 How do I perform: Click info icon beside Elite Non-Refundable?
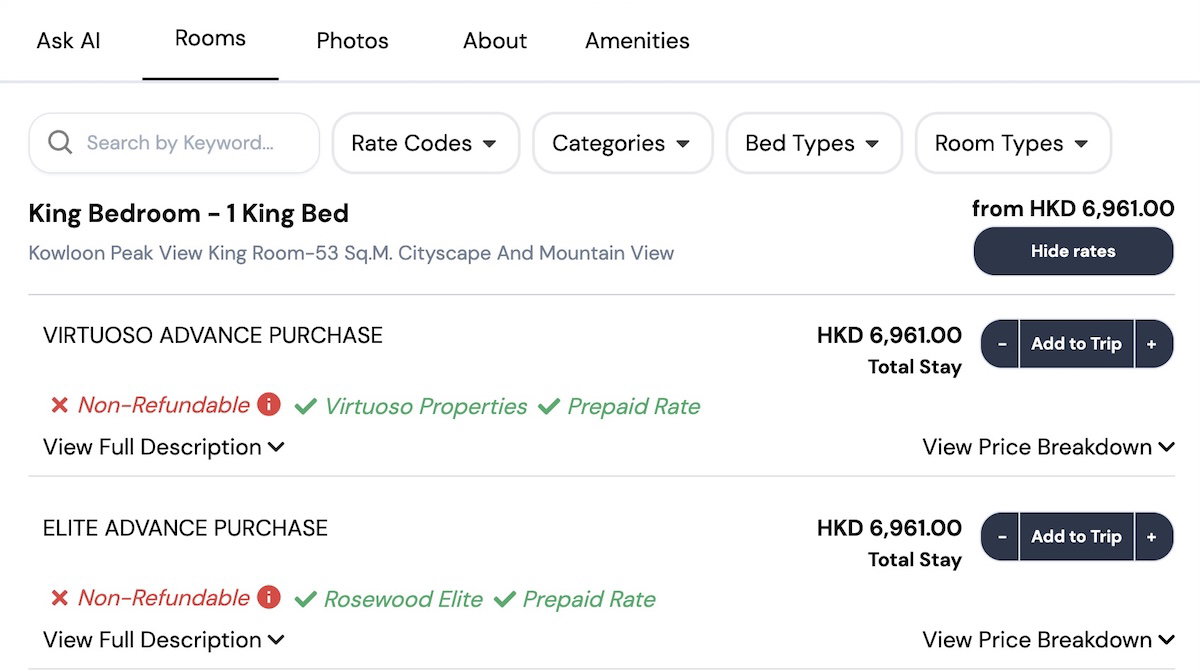point(268,598)
